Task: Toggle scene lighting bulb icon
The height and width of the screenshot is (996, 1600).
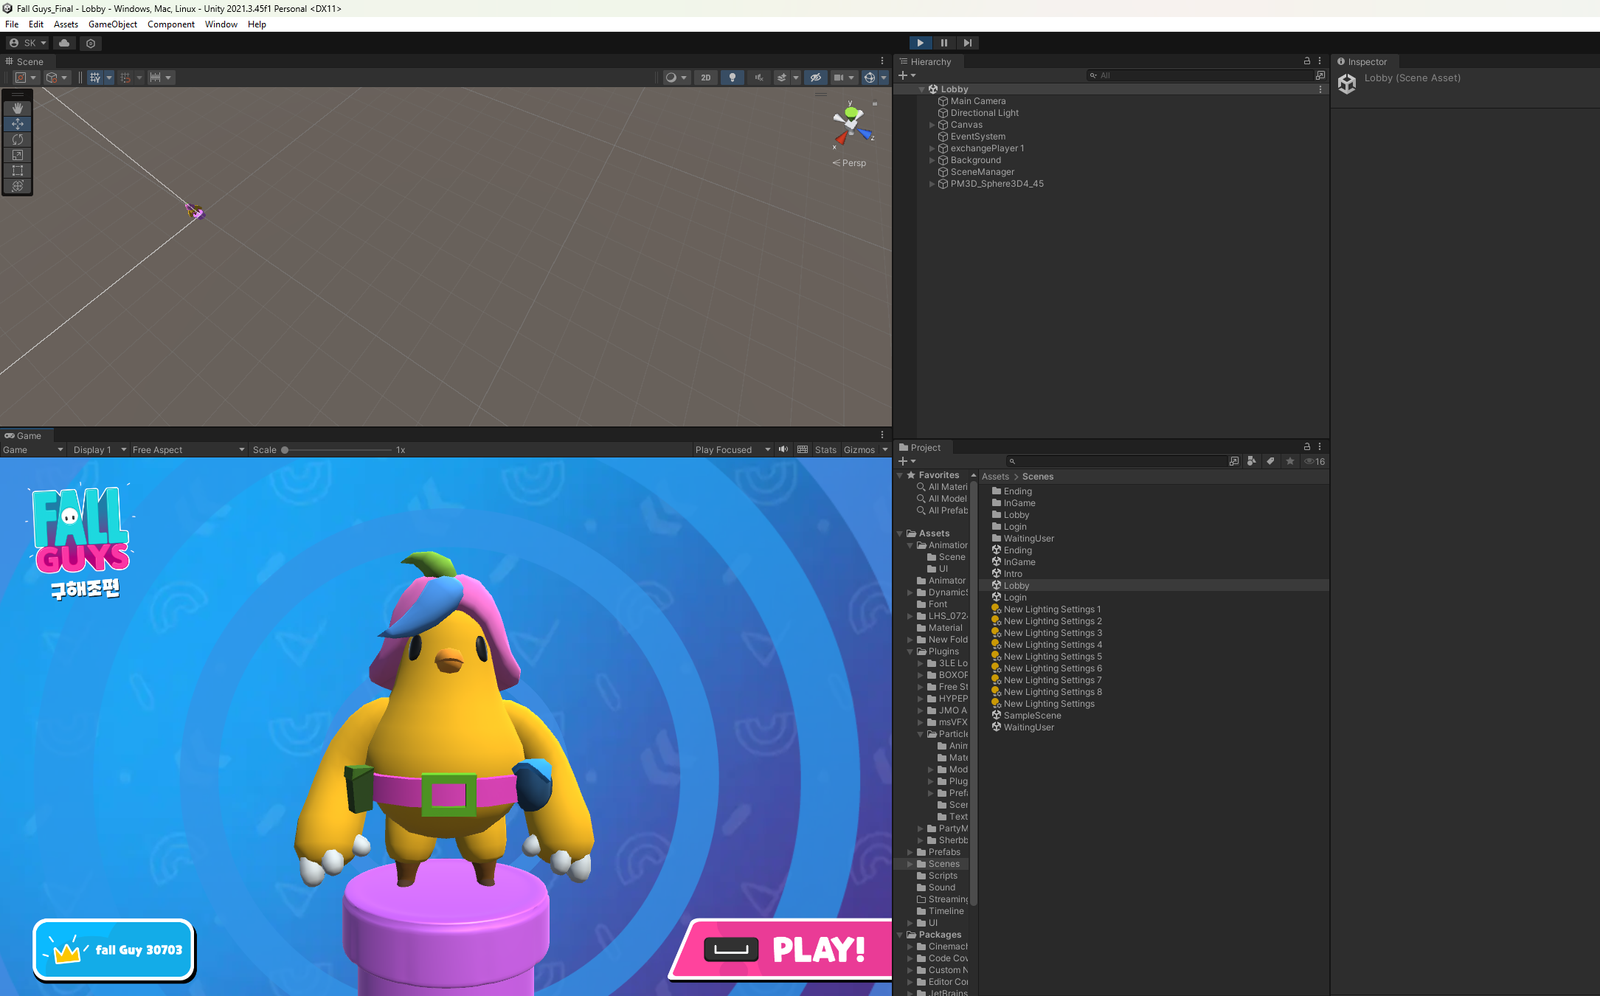Action: [732, 77]
